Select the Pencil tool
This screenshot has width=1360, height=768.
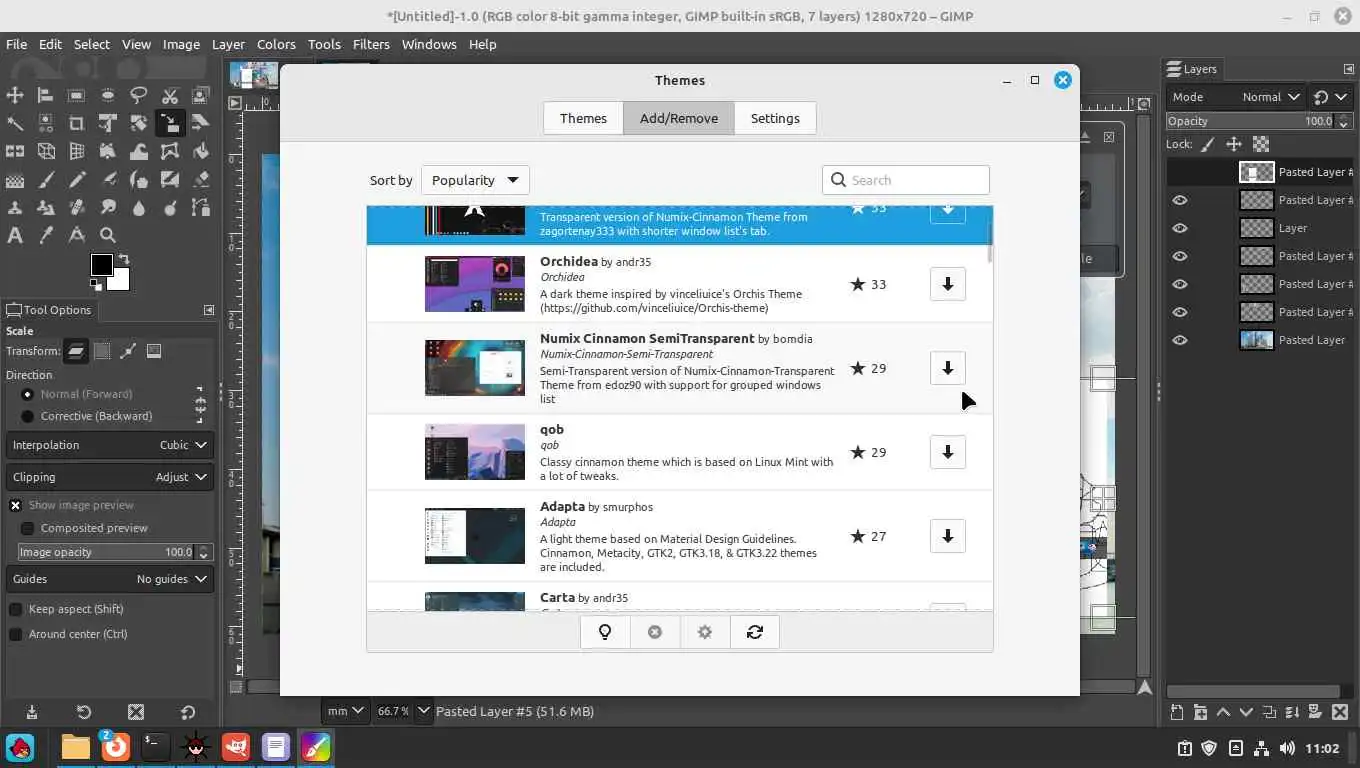pos(76,180)
